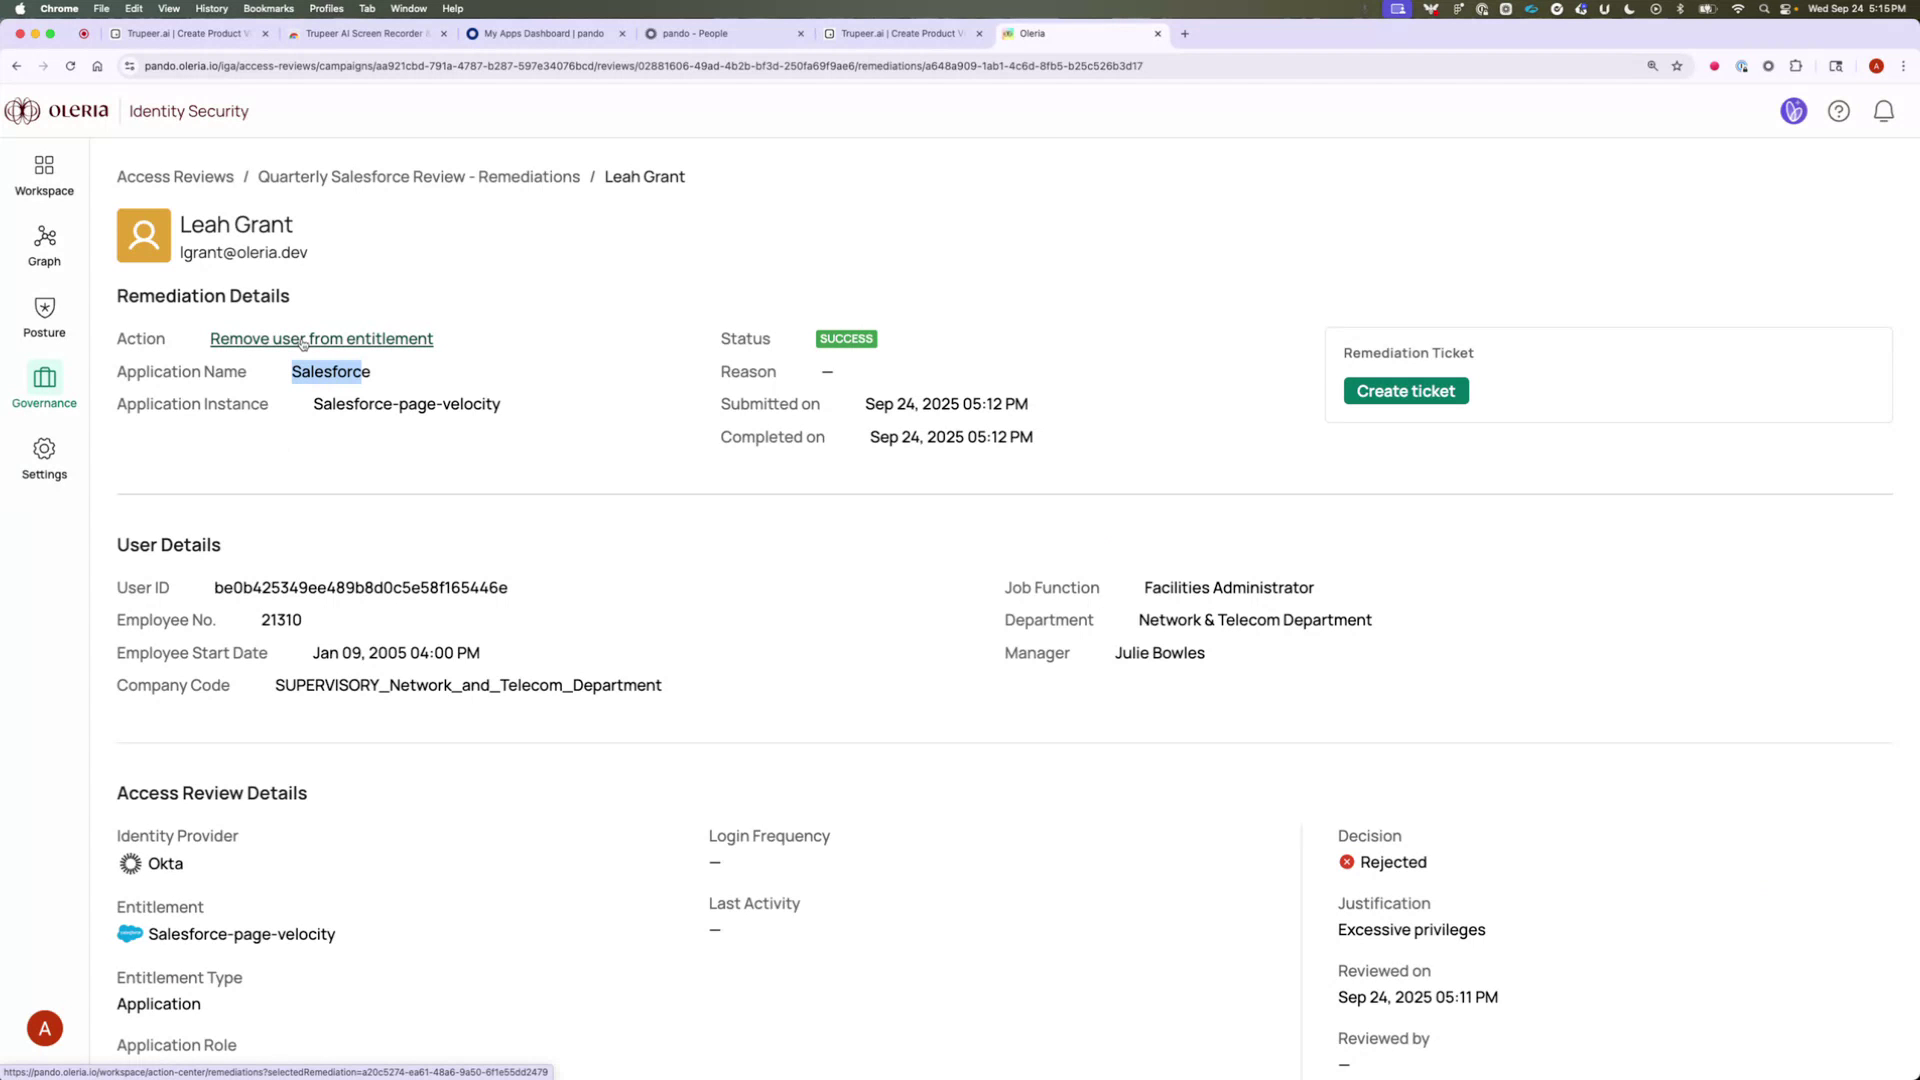Bookmark the page with the star icon
Image resolution: width=1920 pixels, height=1080 pixels.
[1678, 66]
